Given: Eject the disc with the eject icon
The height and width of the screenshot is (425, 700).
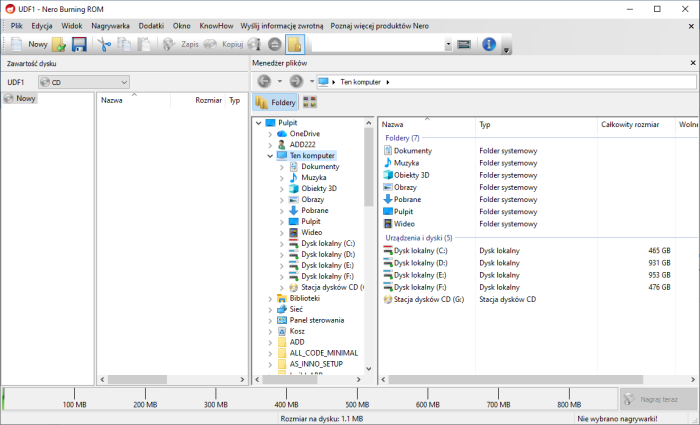Looking at the screenshot, I should [275, 44].
